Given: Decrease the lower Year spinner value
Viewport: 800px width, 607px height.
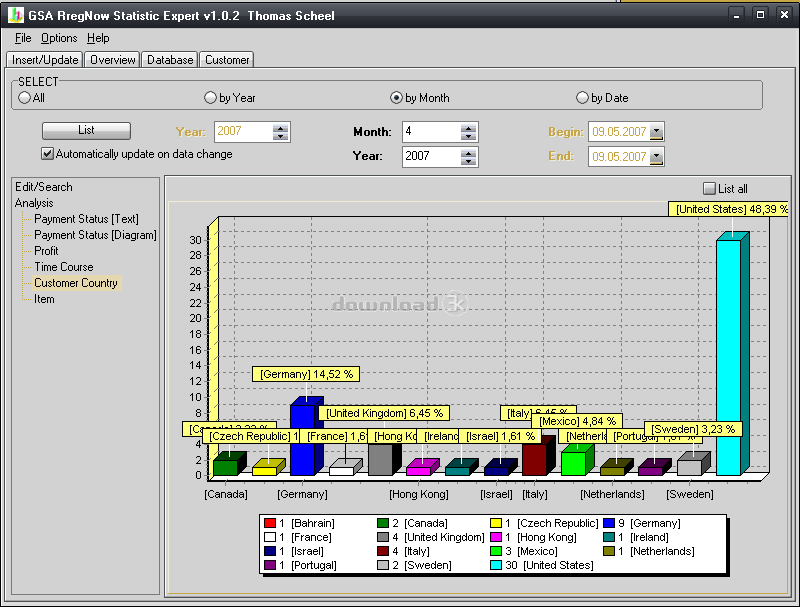Looking at the screenshot, I should tap(468, 161).
